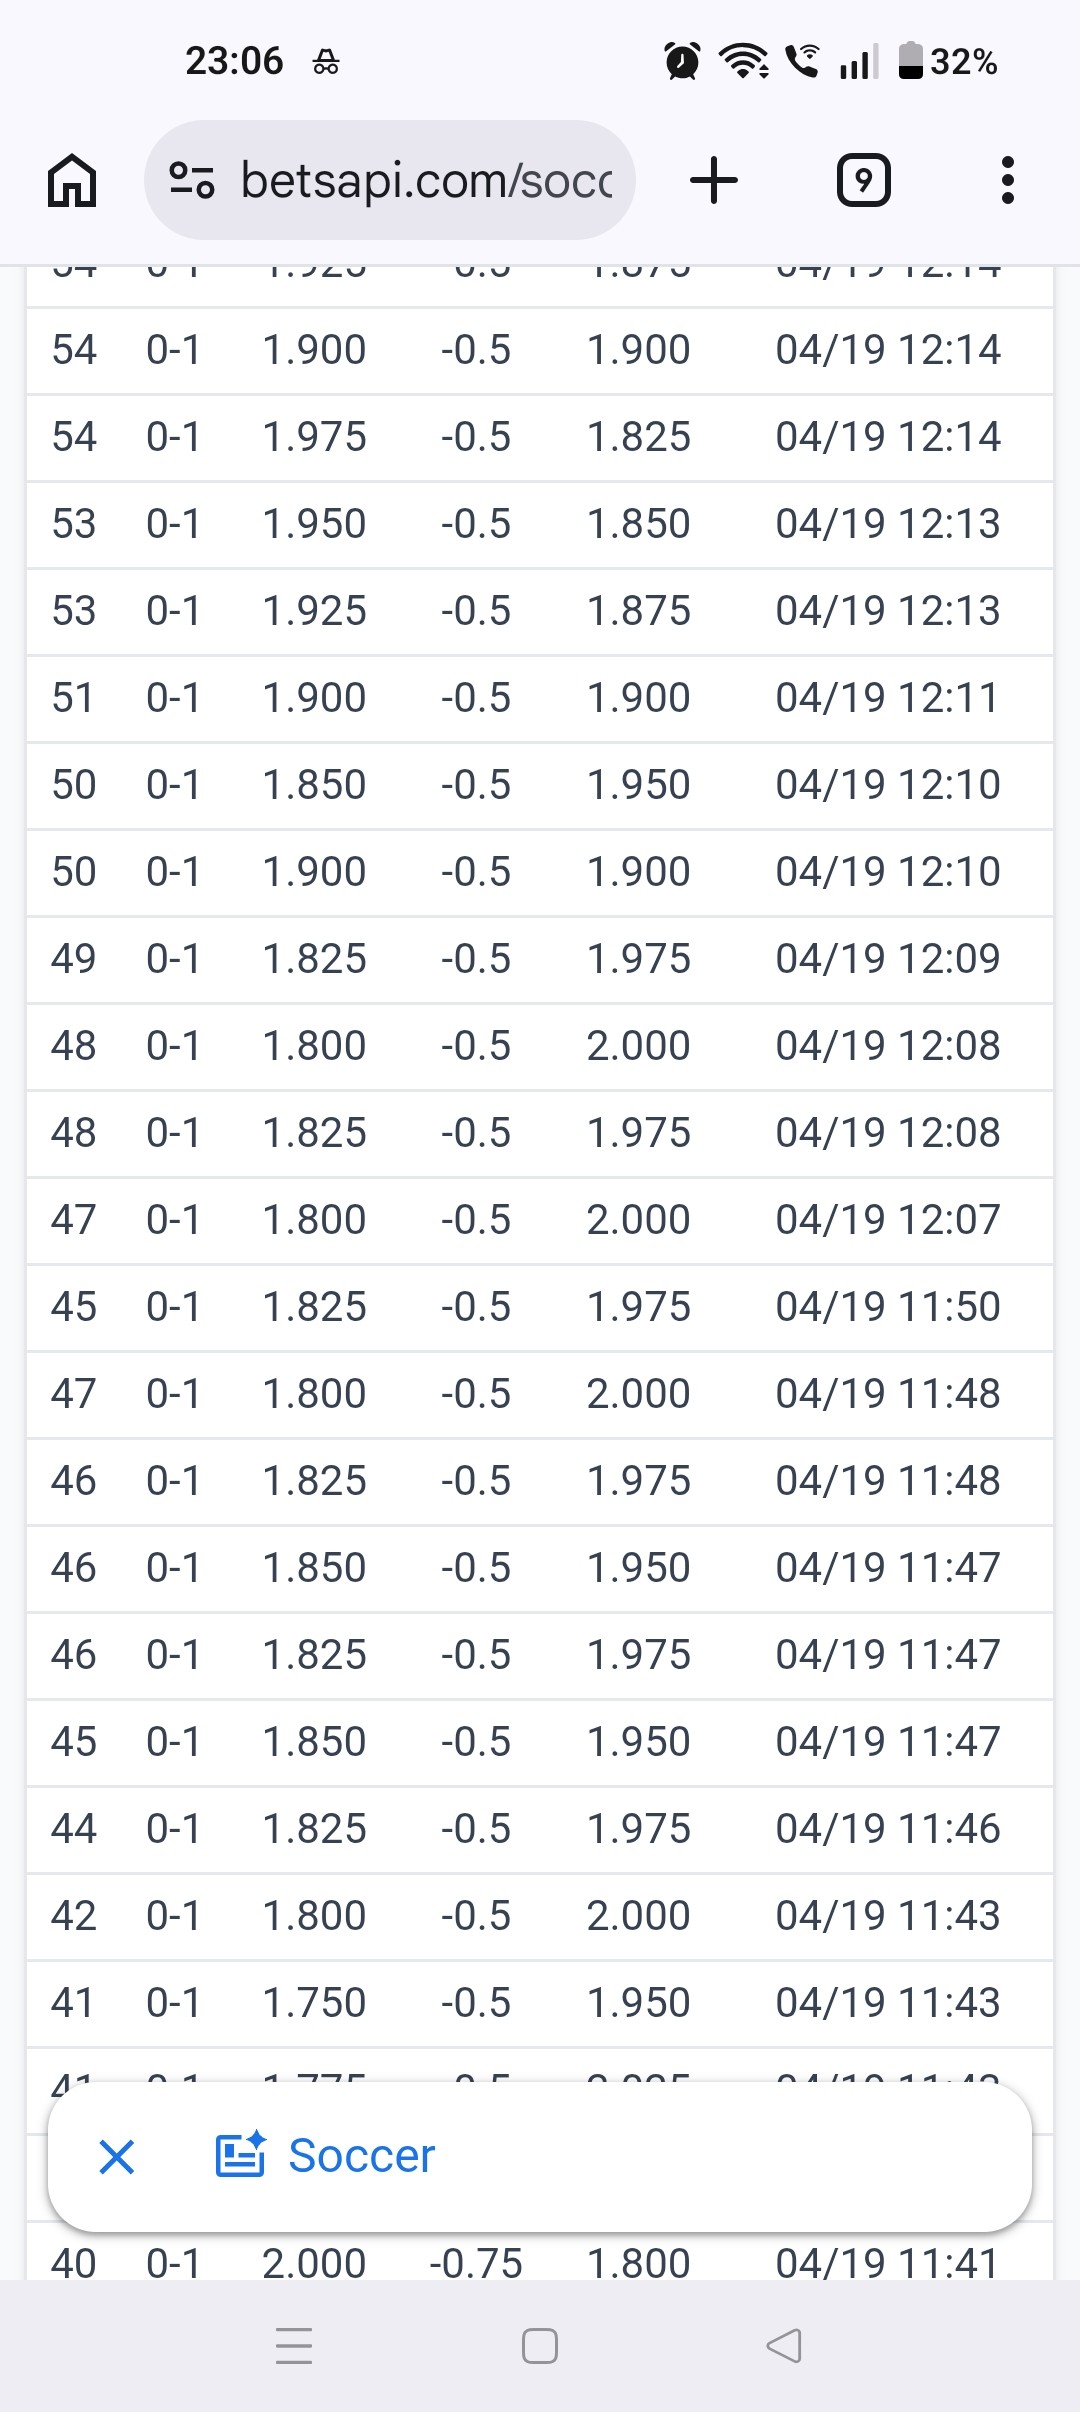Select the row timestamped 04/19 12:11

coord(540,698)
